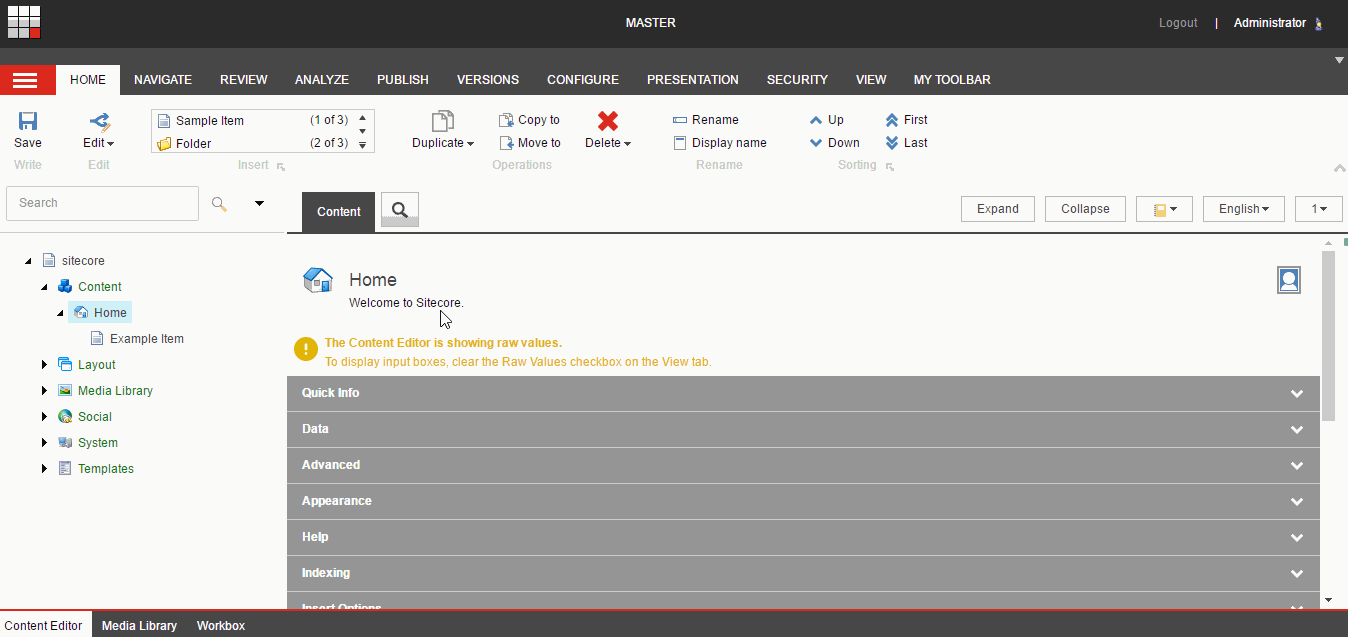The image size is (1348, 637).
Task: Click the Save icon in ribbon
Action: click(x=28, y=121)
